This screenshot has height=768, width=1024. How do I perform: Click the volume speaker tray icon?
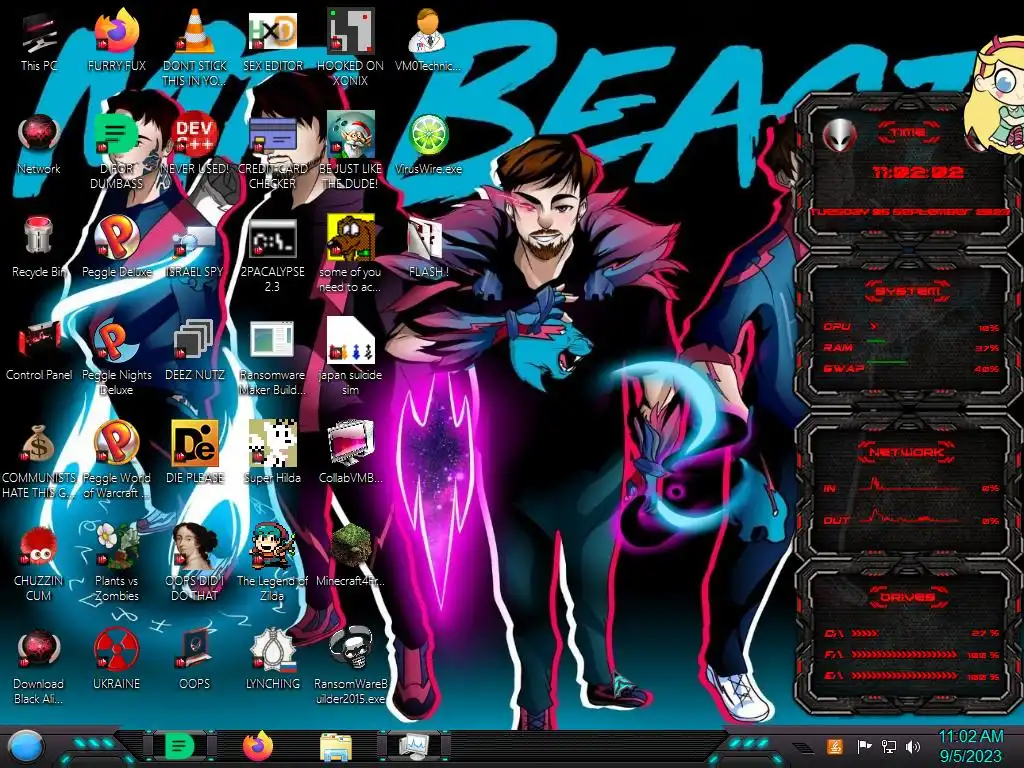tap(913, 746)
